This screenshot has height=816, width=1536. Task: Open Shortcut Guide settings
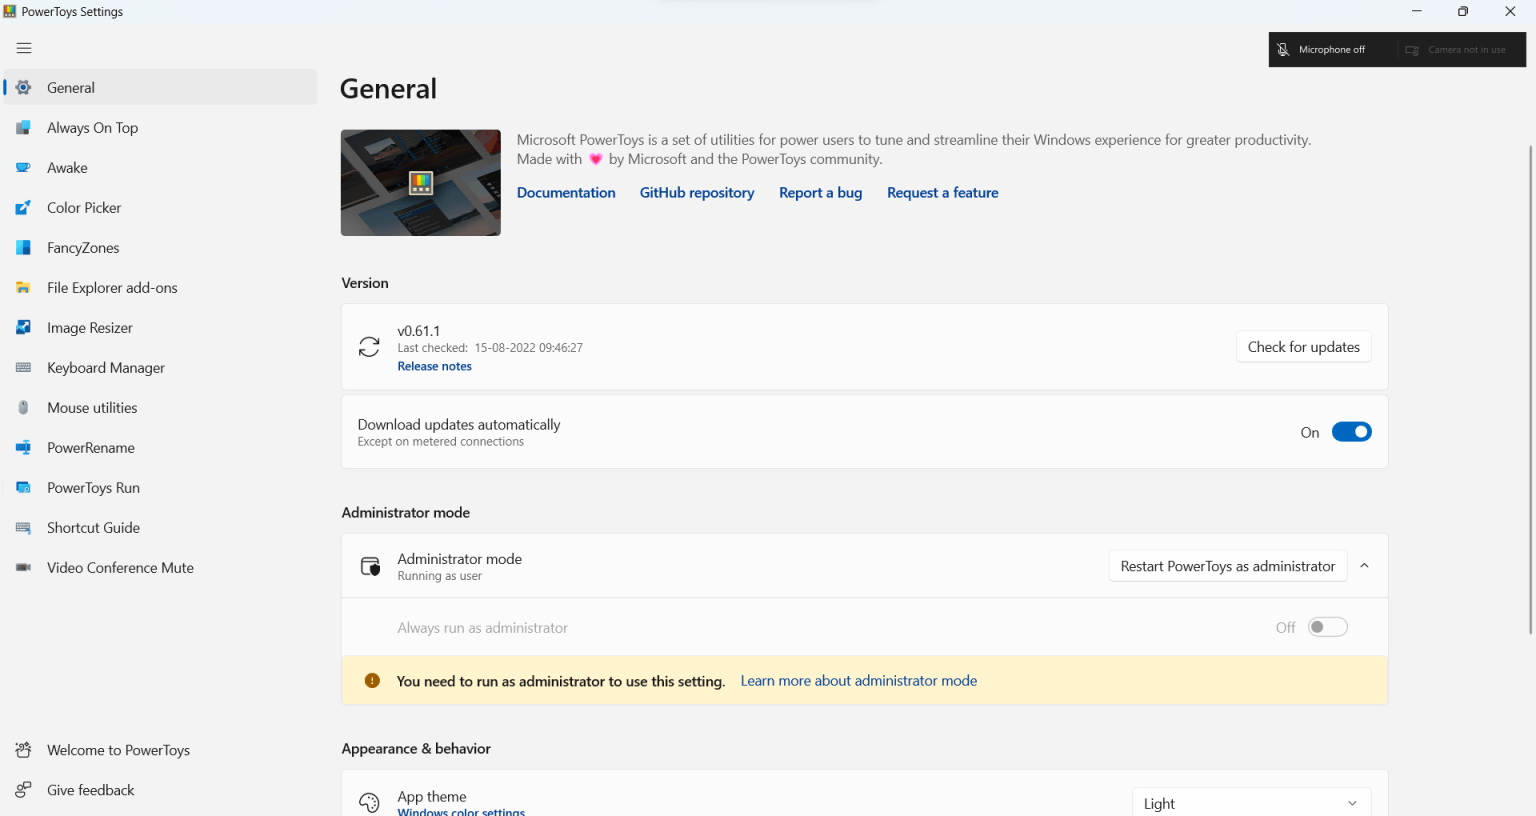160,528
